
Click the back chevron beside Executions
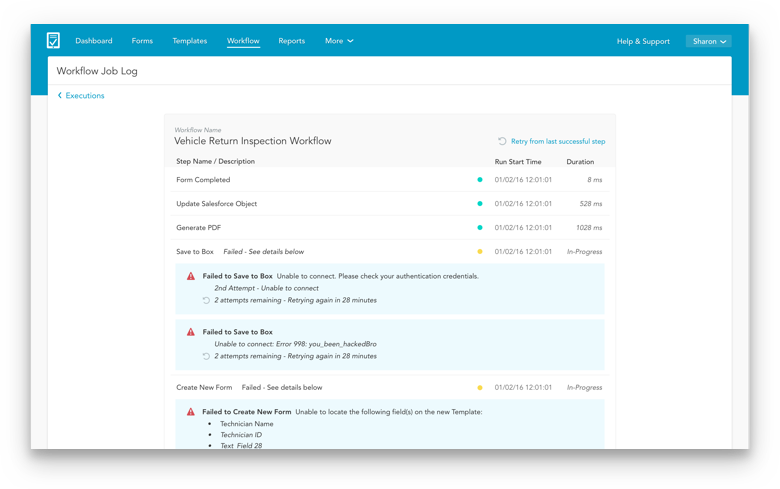pos(60,95)
